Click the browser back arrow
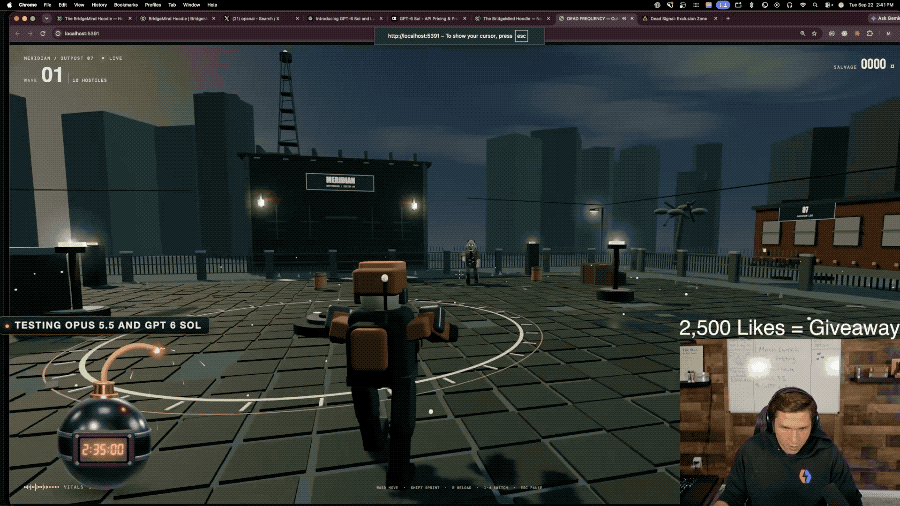This screenshot has height=506, width=900. [x=17, y=34]
